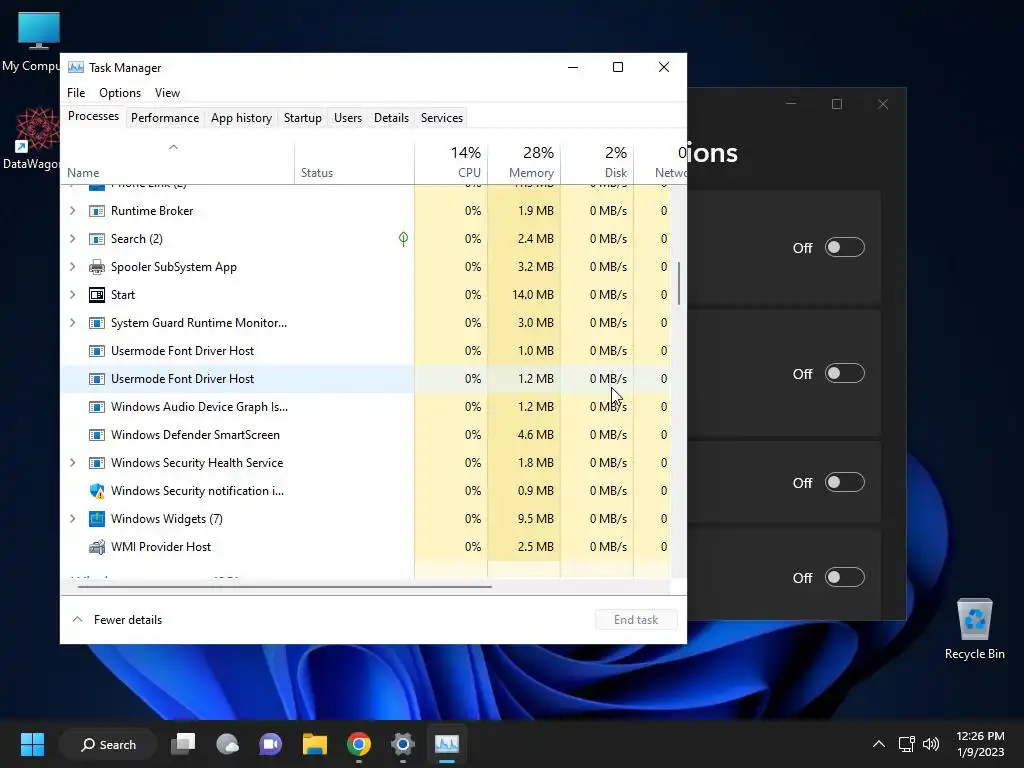This screenshot has width=1024, height=768.
Task: Expand the Spooler SubSystem App group
Action: tap(72, 267)
